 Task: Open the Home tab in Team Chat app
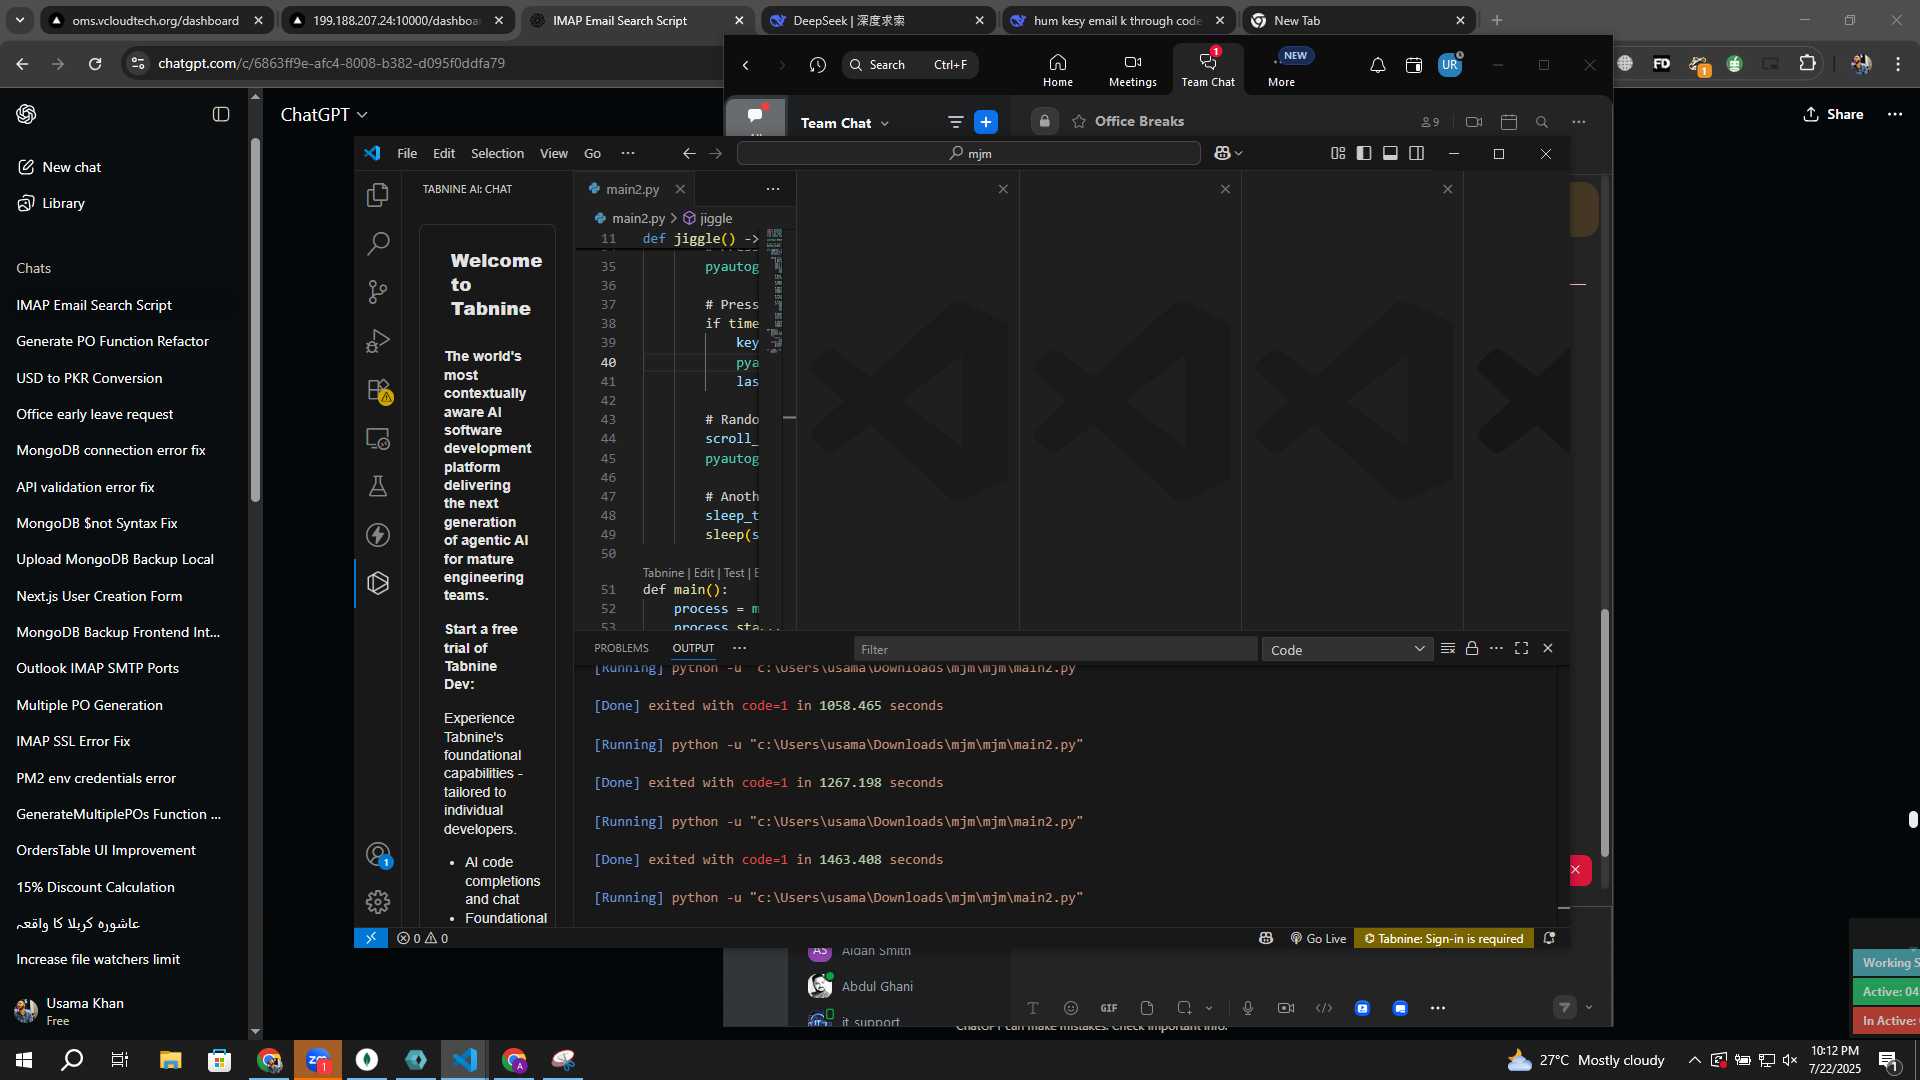coord(1058,70)
